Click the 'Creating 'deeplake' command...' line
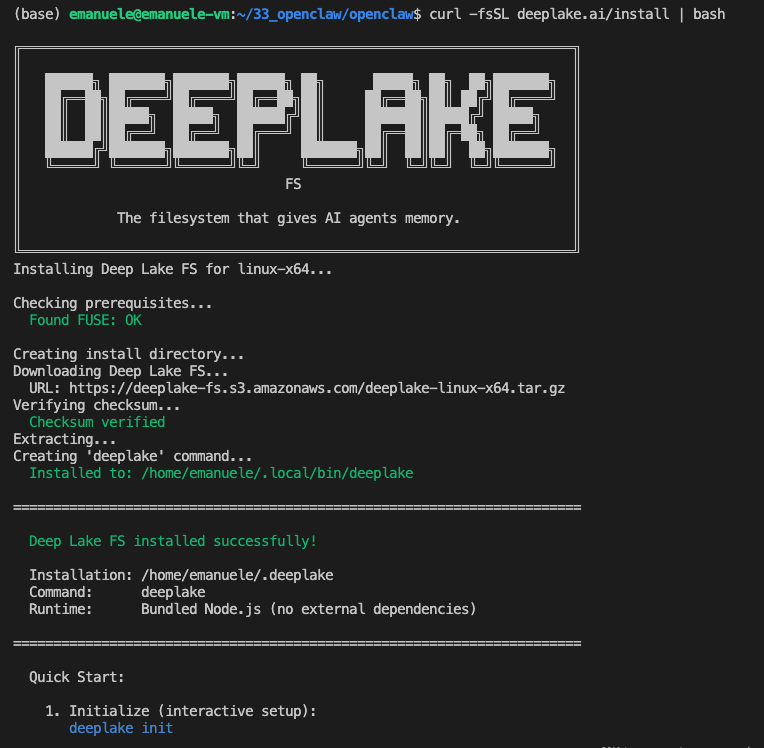 pos(133,456)
